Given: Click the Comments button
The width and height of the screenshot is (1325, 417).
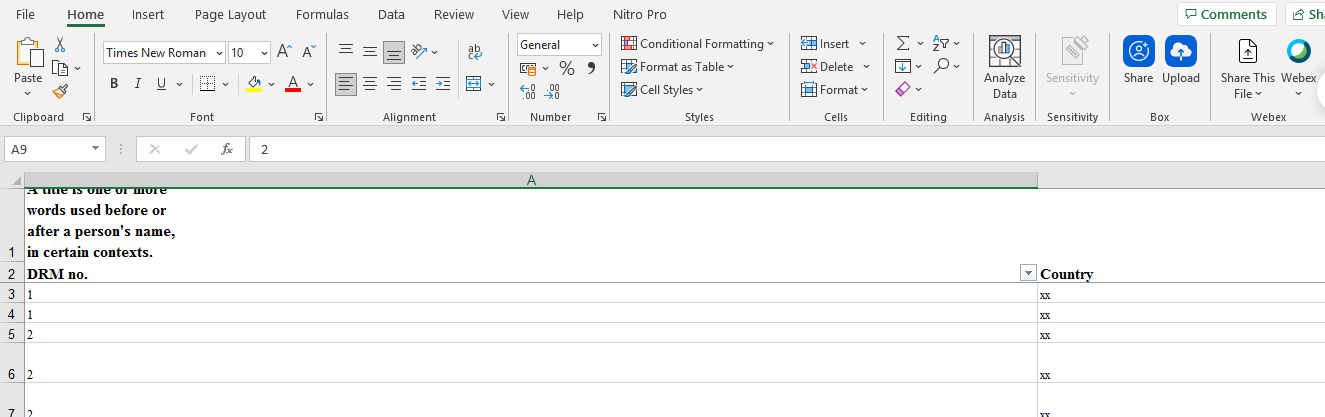Looking at the screenshot, I should pyautogui.click(x=1225, y=14).
